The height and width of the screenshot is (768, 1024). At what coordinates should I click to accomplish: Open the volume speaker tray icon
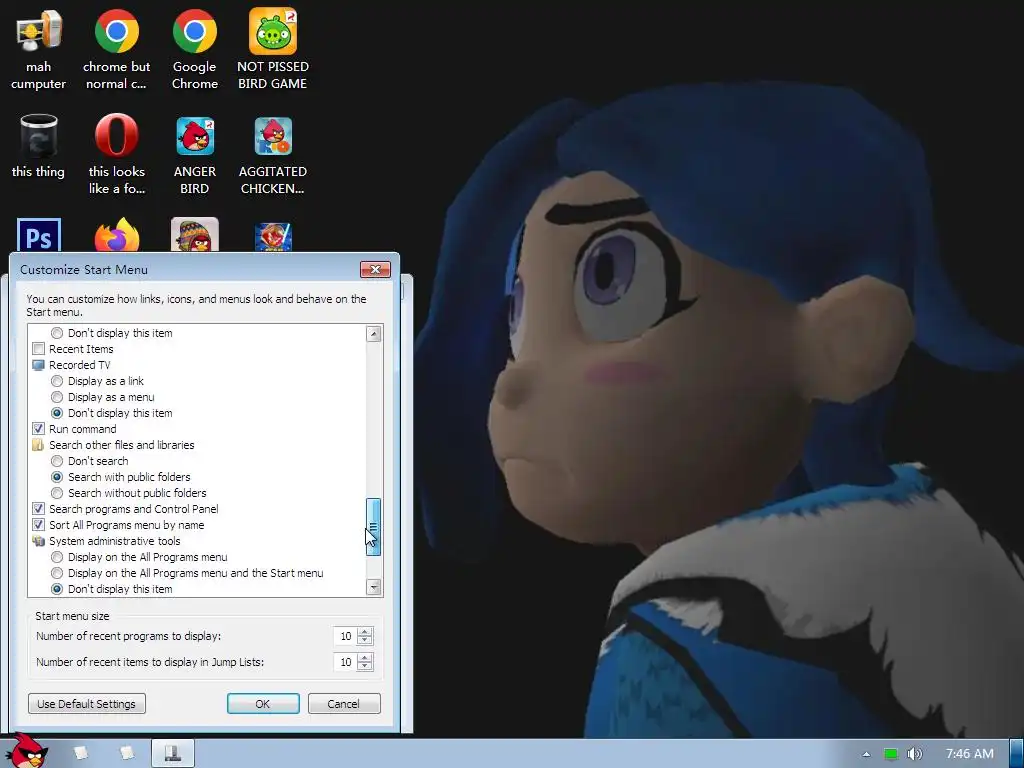click(915, 754)
